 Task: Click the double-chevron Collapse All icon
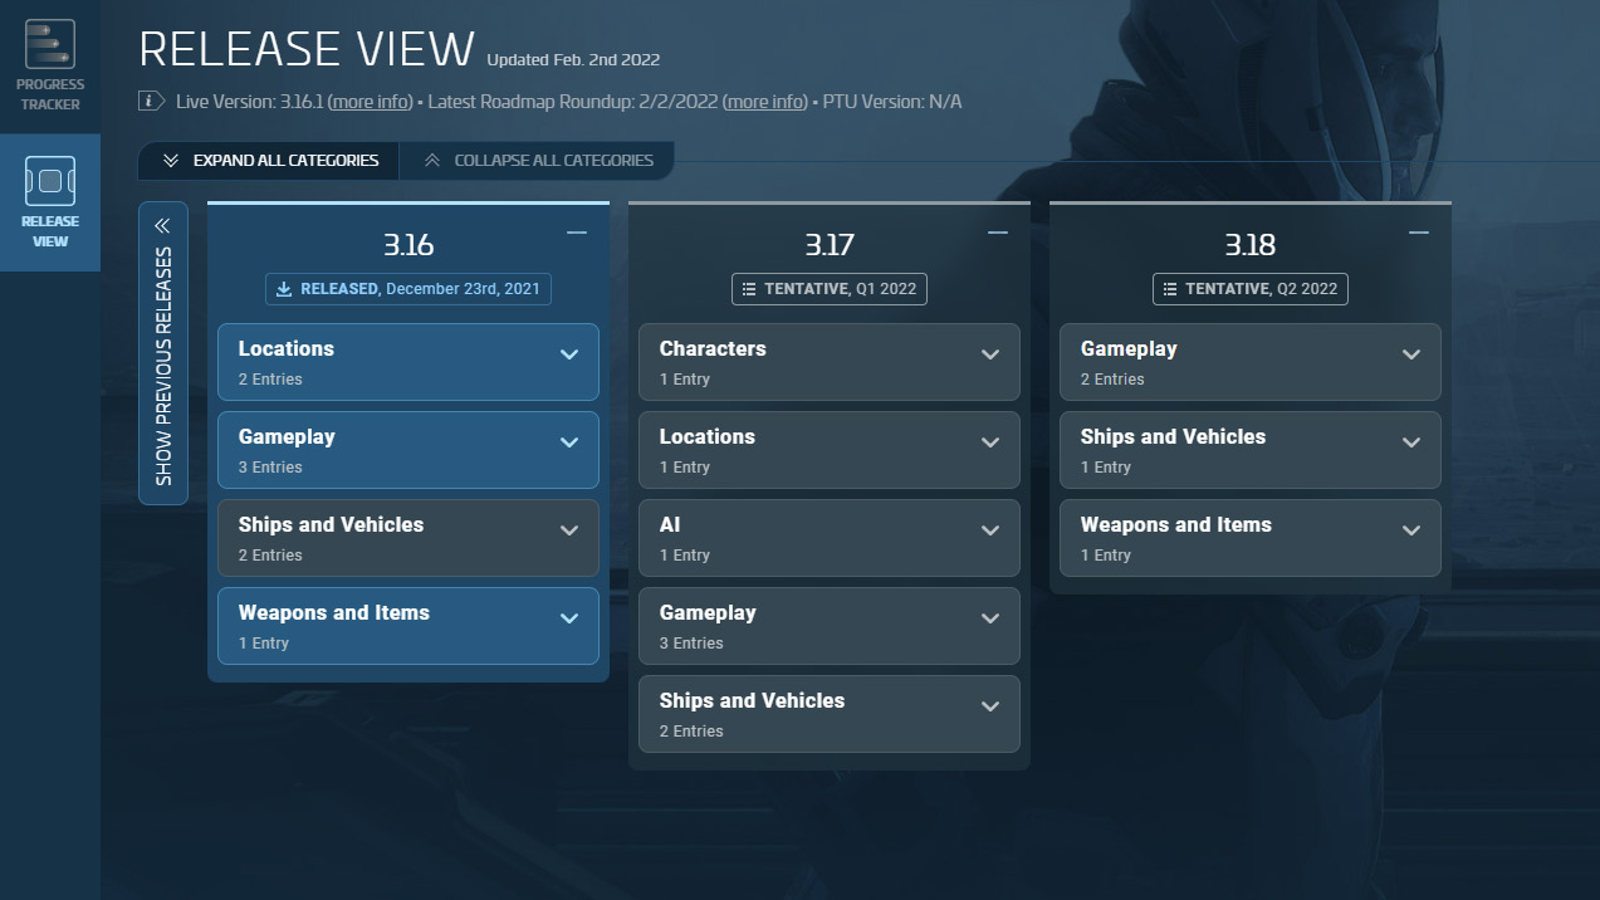[432, 161]
